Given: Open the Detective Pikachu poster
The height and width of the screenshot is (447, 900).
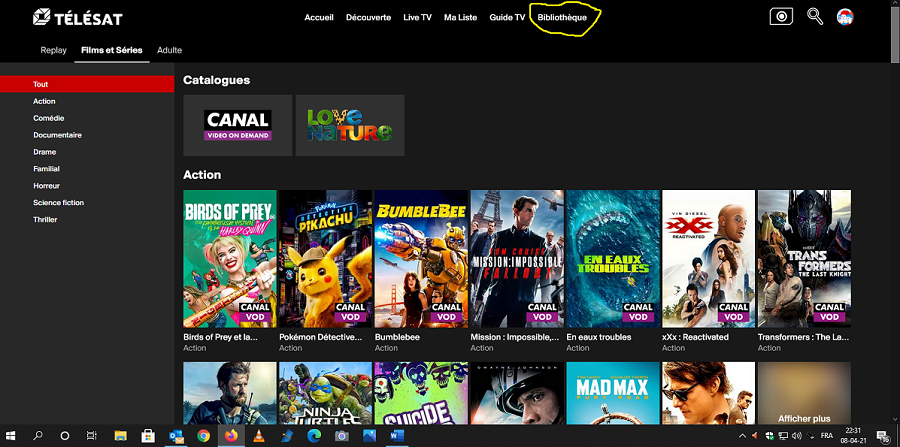Looking at the screenshot, I should coord(325,259).
